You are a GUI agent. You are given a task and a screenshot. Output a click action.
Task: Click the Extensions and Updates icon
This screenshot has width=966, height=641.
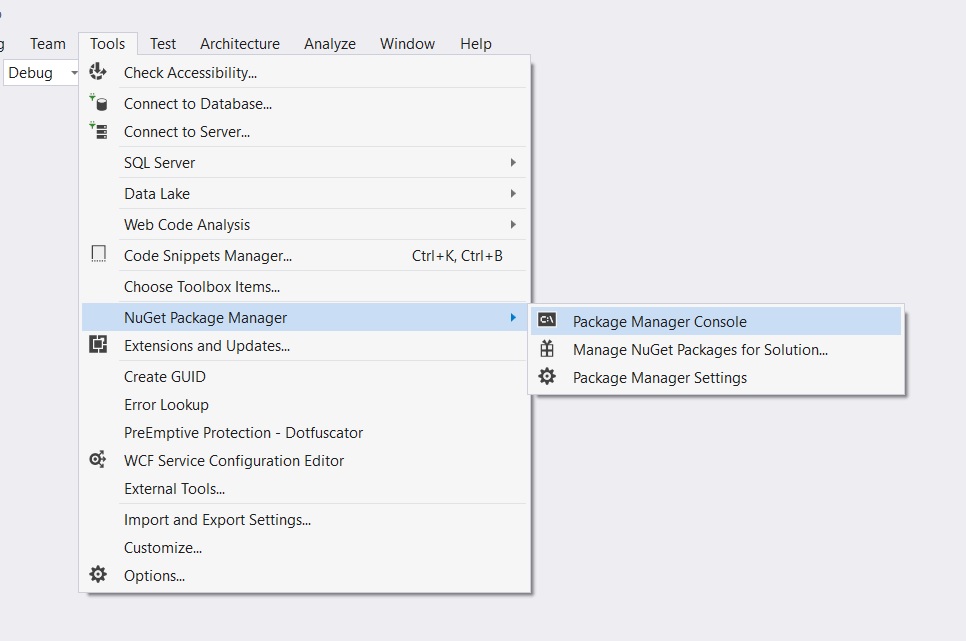pyautogui.click(x=98, y=345)
